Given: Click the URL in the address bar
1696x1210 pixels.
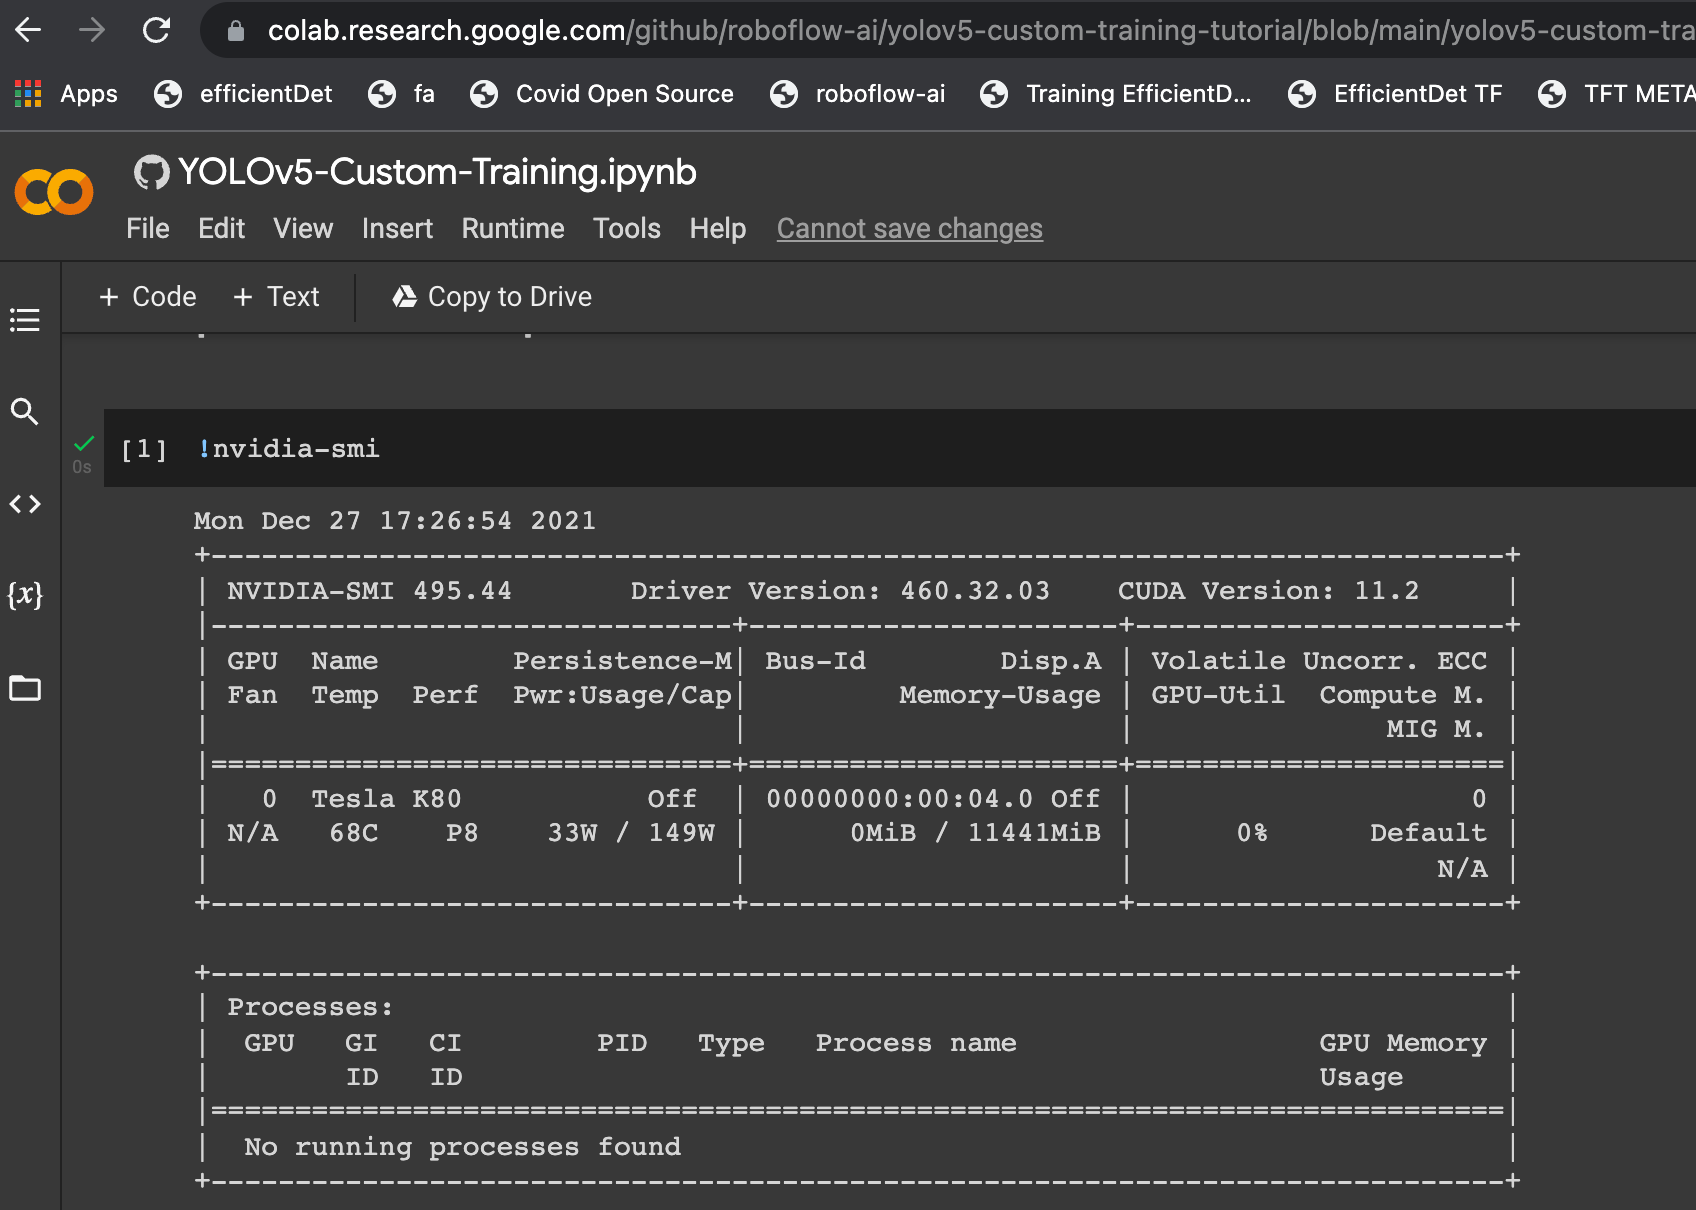Looking at the screenshot, I should point(980,31).
